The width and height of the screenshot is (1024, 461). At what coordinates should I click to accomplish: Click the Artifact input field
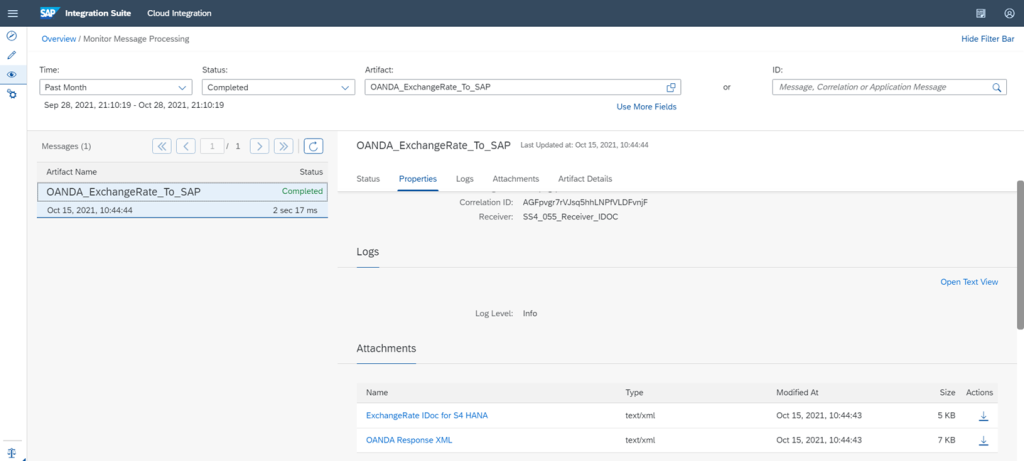click(522, 87)
